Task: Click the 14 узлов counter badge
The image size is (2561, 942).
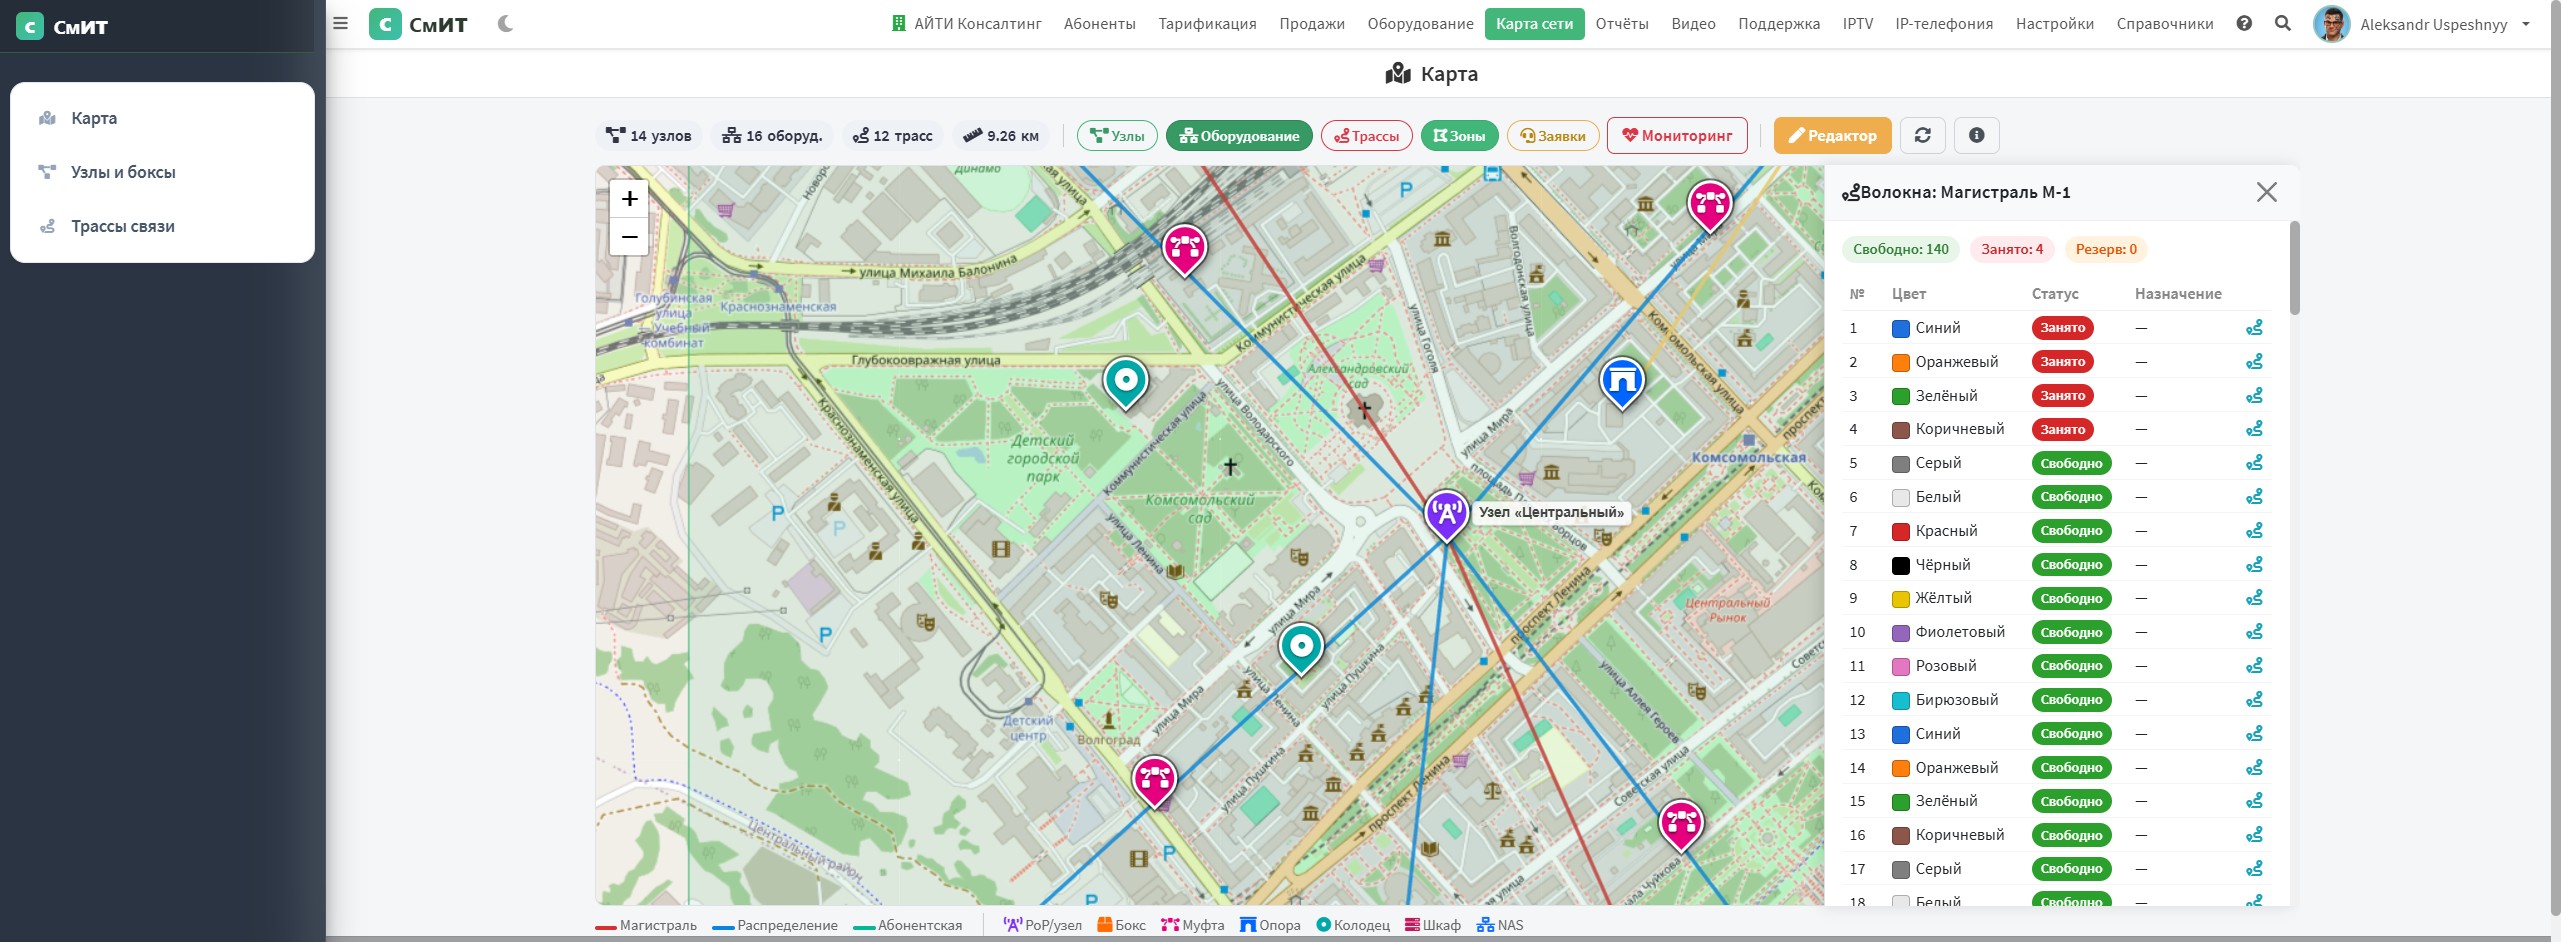Action: [x=649, y=136]
